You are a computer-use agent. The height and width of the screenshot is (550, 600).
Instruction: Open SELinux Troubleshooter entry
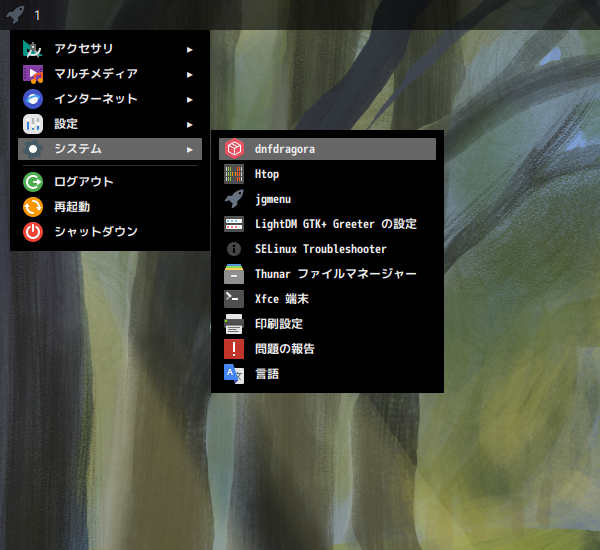[327, 249]
